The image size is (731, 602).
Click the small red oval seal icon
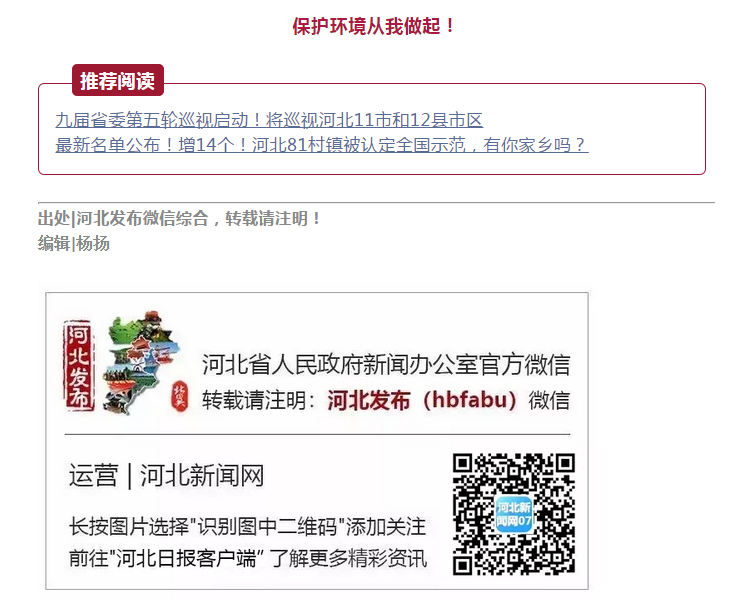tap(179, 397)
